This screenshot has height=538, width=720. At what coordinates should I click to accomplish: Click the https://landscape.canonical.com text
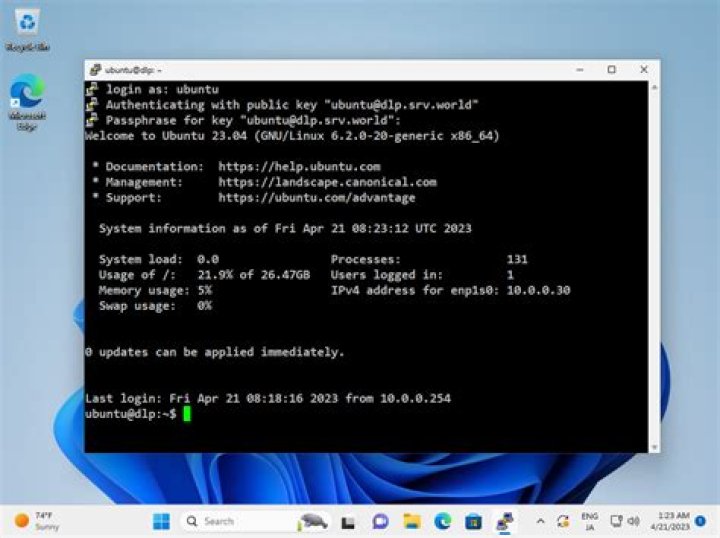pyautogui.click(x=327, y=182)
